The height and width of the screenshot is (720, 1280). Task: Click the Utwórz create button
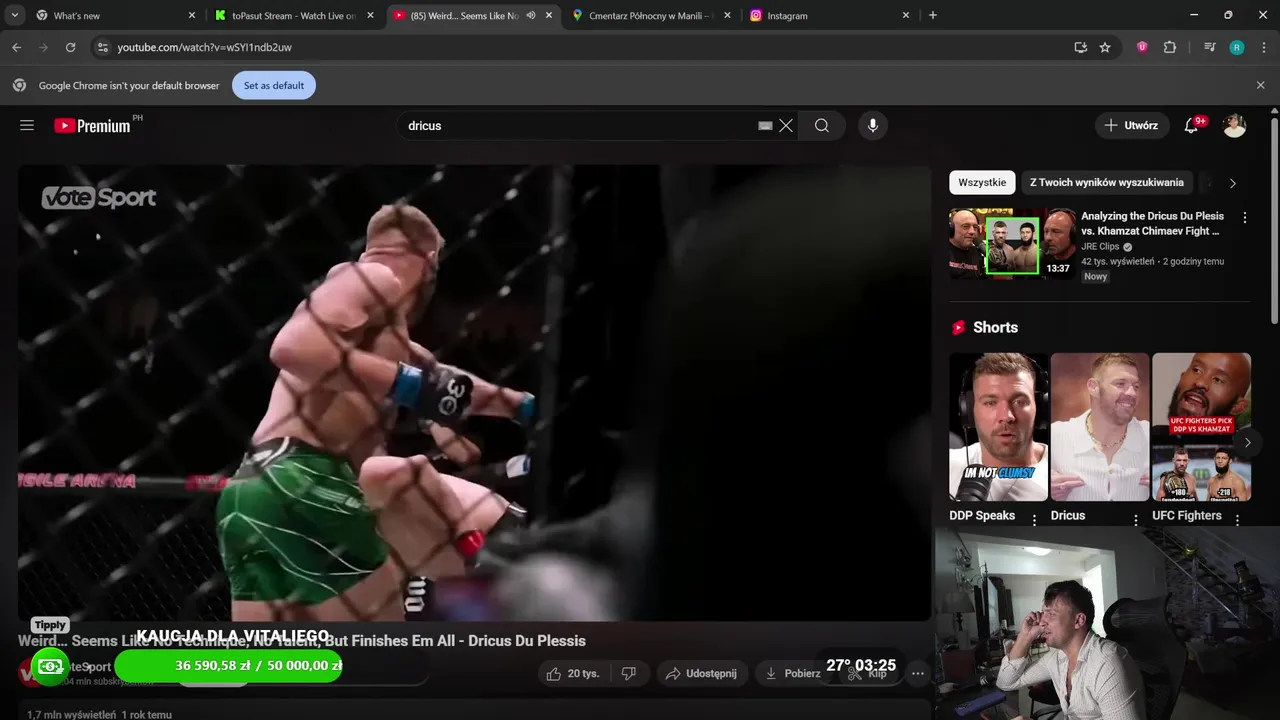1131,125
